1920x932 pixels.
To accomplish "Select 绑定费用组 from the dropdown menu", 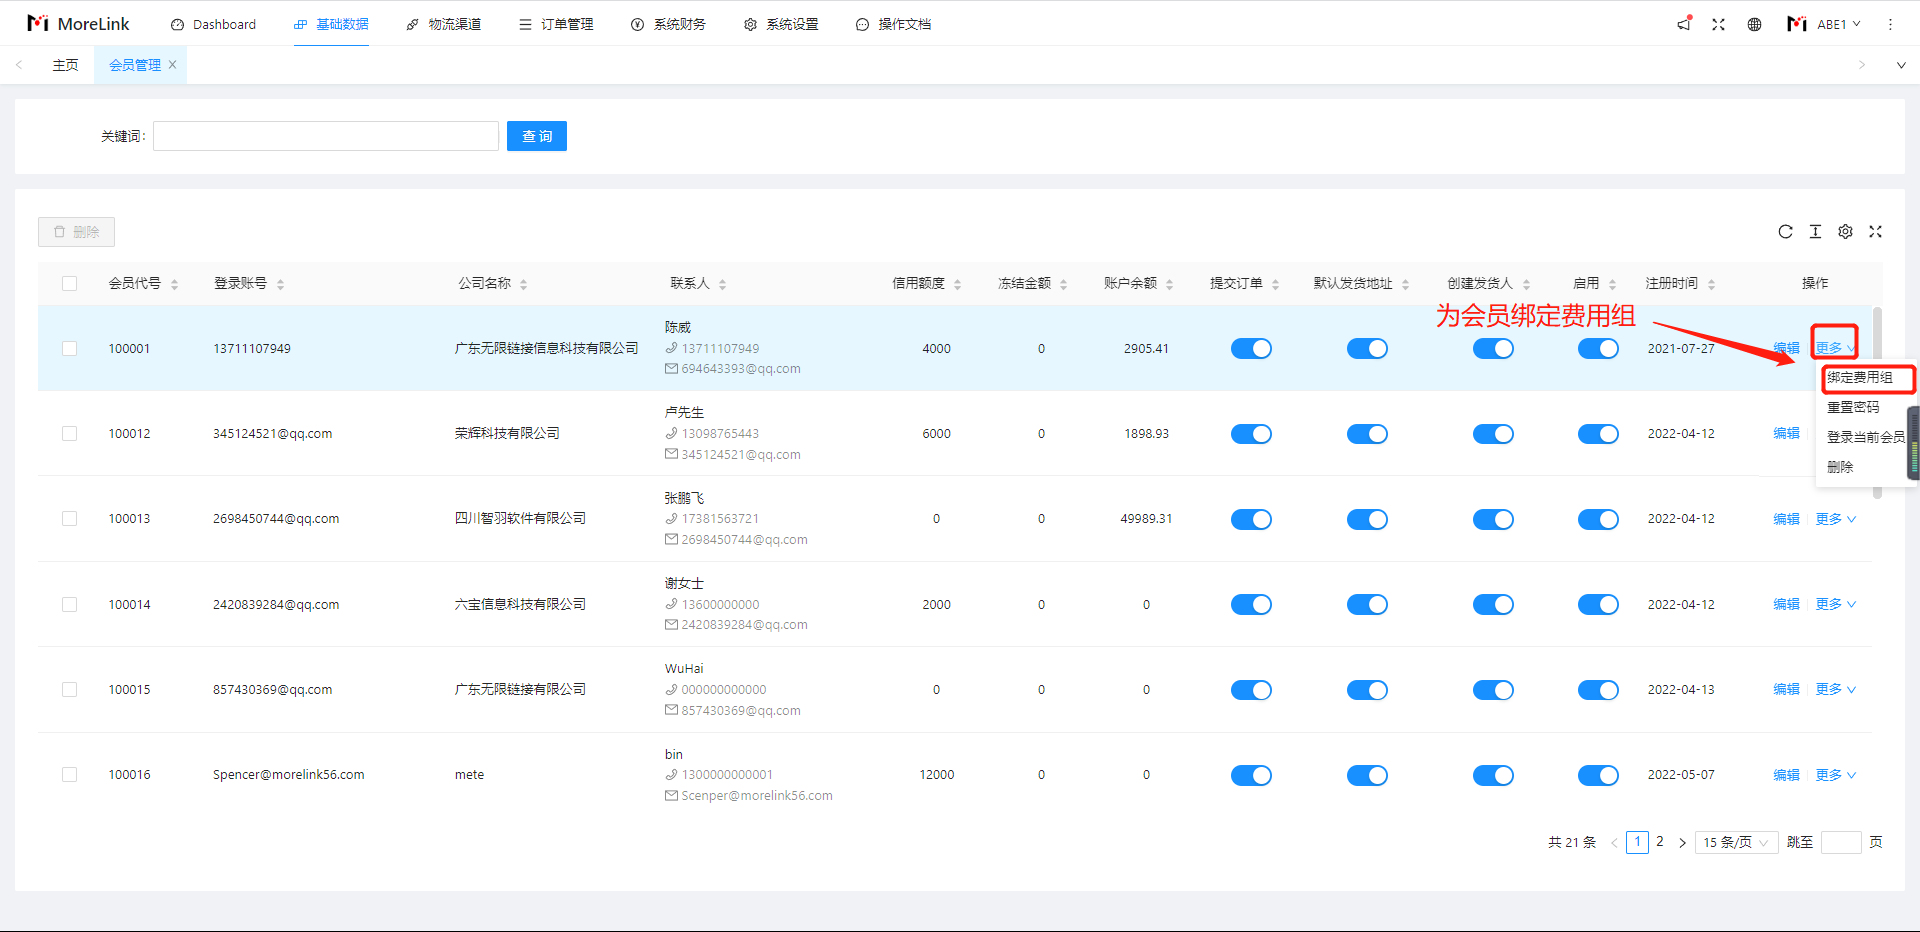I will point(1860,378).
